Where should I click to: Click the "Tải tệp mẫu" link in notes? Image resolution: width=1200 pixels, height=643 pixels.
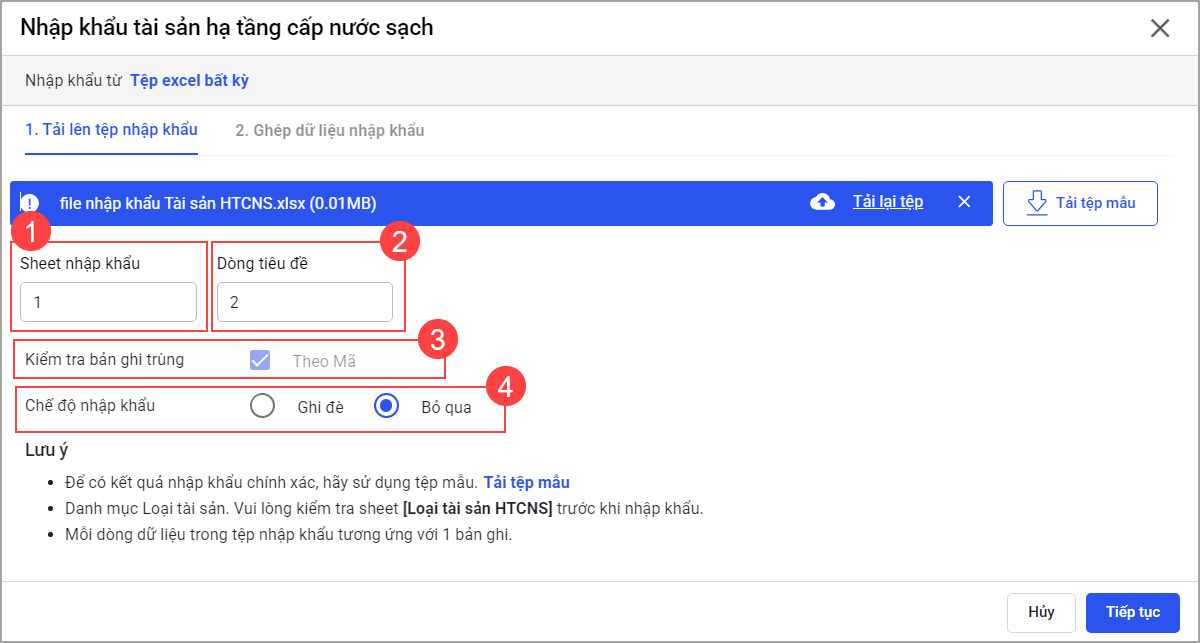tap(526, 482)
